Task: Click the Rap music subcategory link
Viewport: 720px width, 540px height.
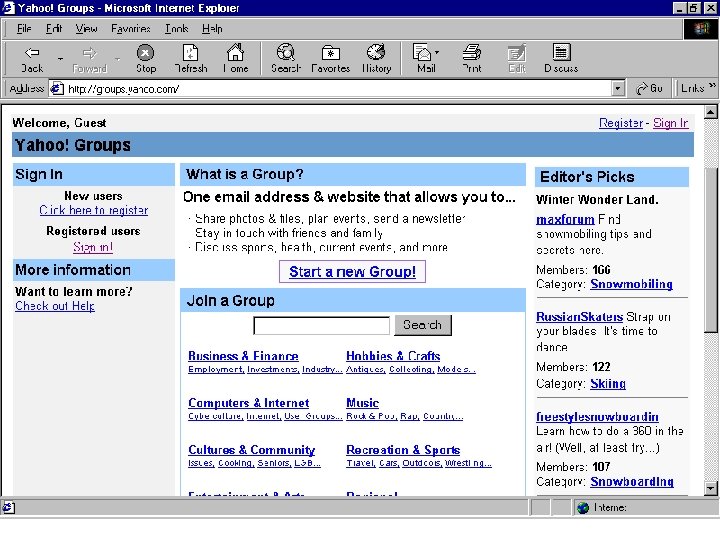Action: coord(409,416)
